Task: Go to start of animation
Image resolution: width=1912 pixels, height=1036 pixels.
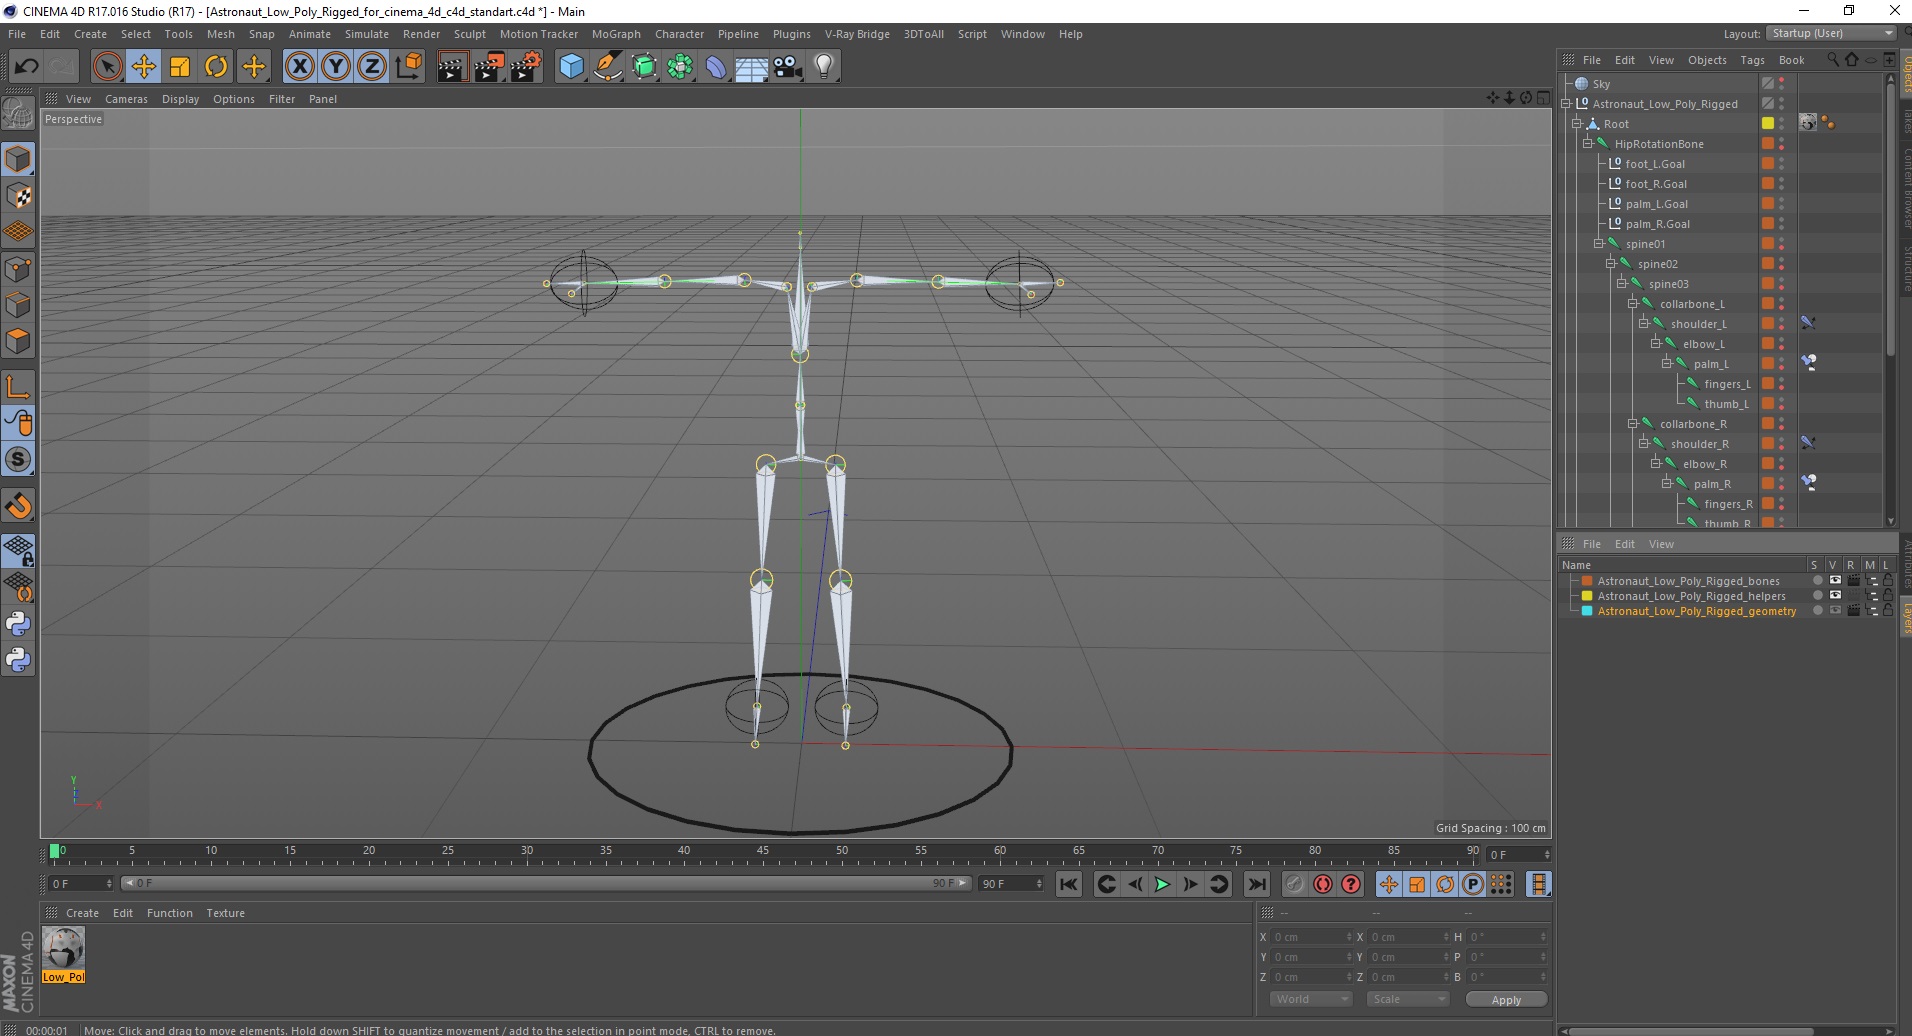Action: coord(1069,884)
